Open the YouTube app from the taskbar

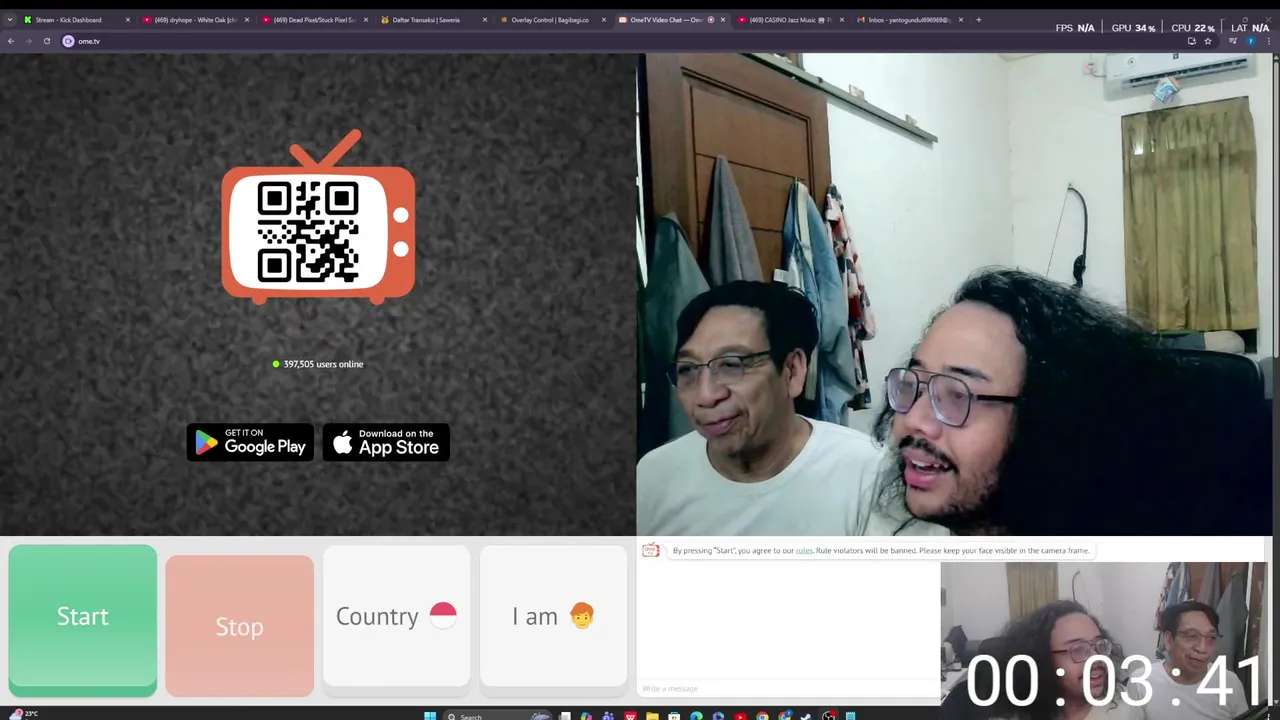pyautogui.click(x=740, y=715)
